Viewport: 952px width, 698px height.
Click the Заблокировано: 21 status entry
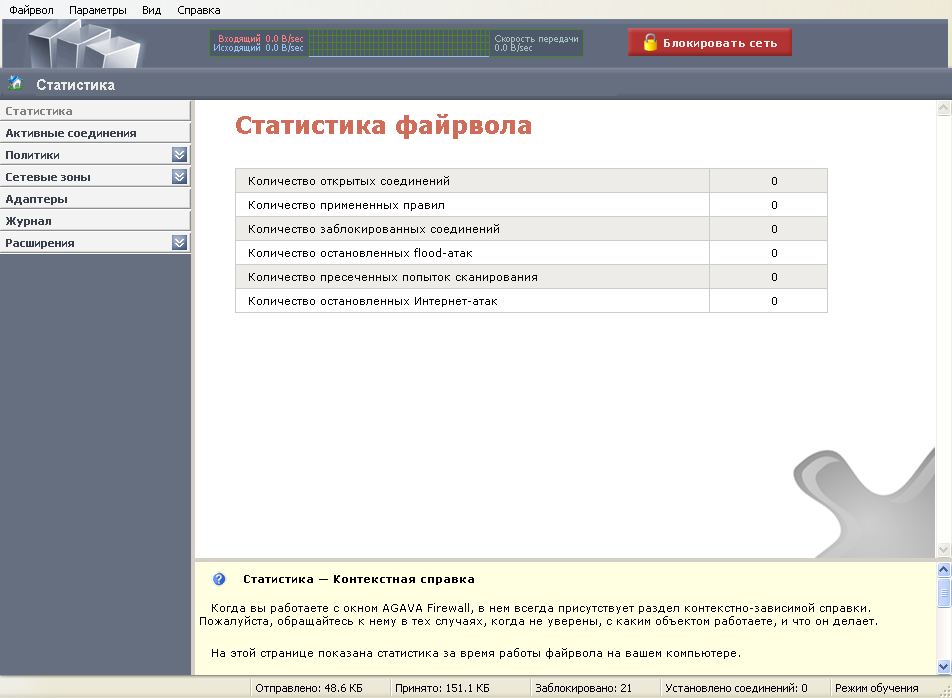pyautogui.click(x=583, y=688)
